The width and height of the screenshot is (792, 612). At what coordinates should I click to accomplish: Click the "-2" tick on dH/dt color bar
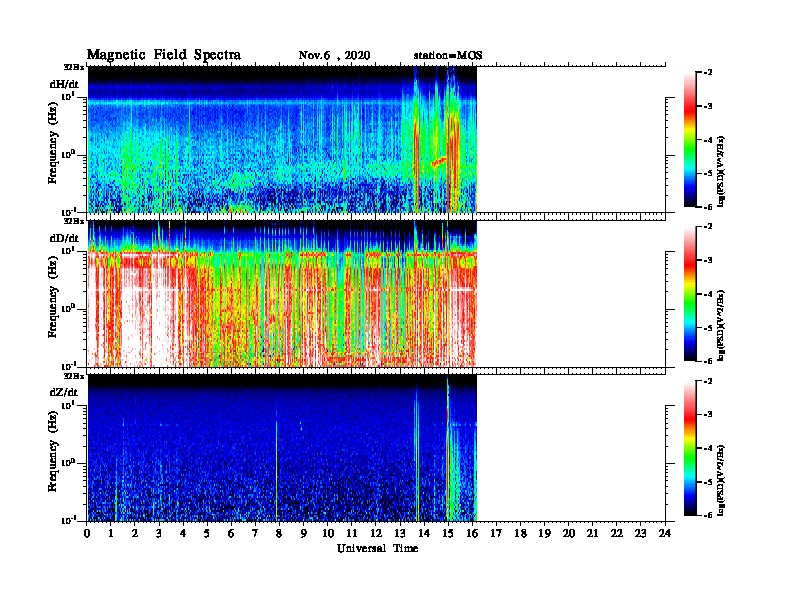(708, 73)
